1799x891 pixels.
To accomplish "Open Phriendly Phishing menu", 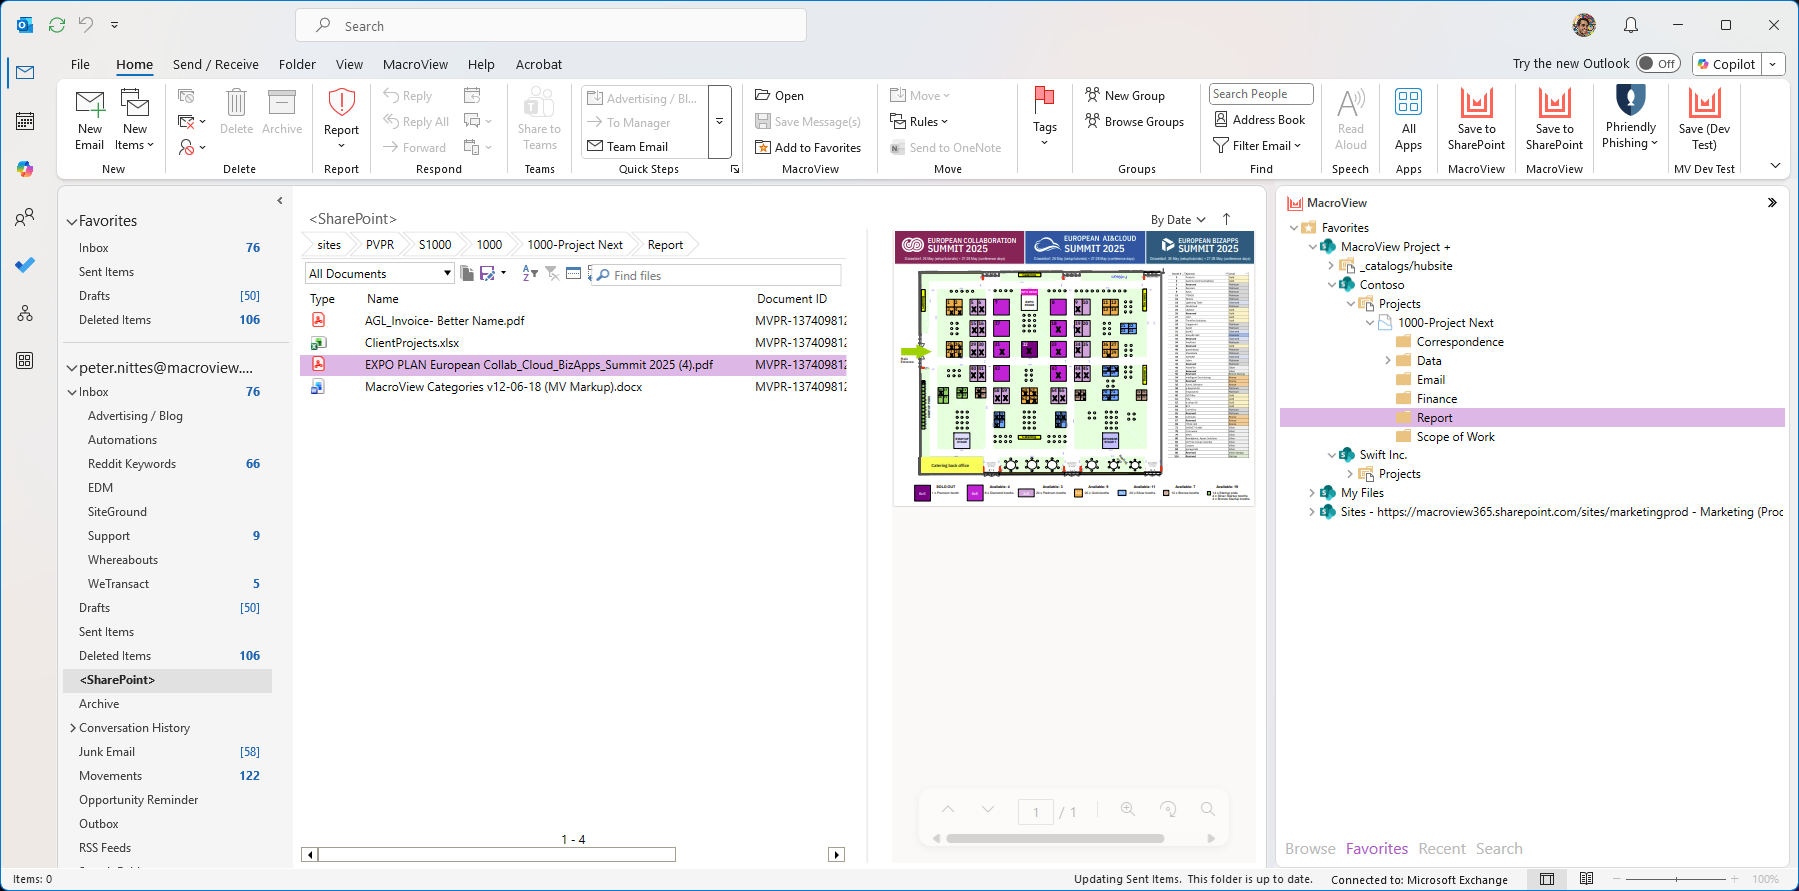I will click(1630, 120).
